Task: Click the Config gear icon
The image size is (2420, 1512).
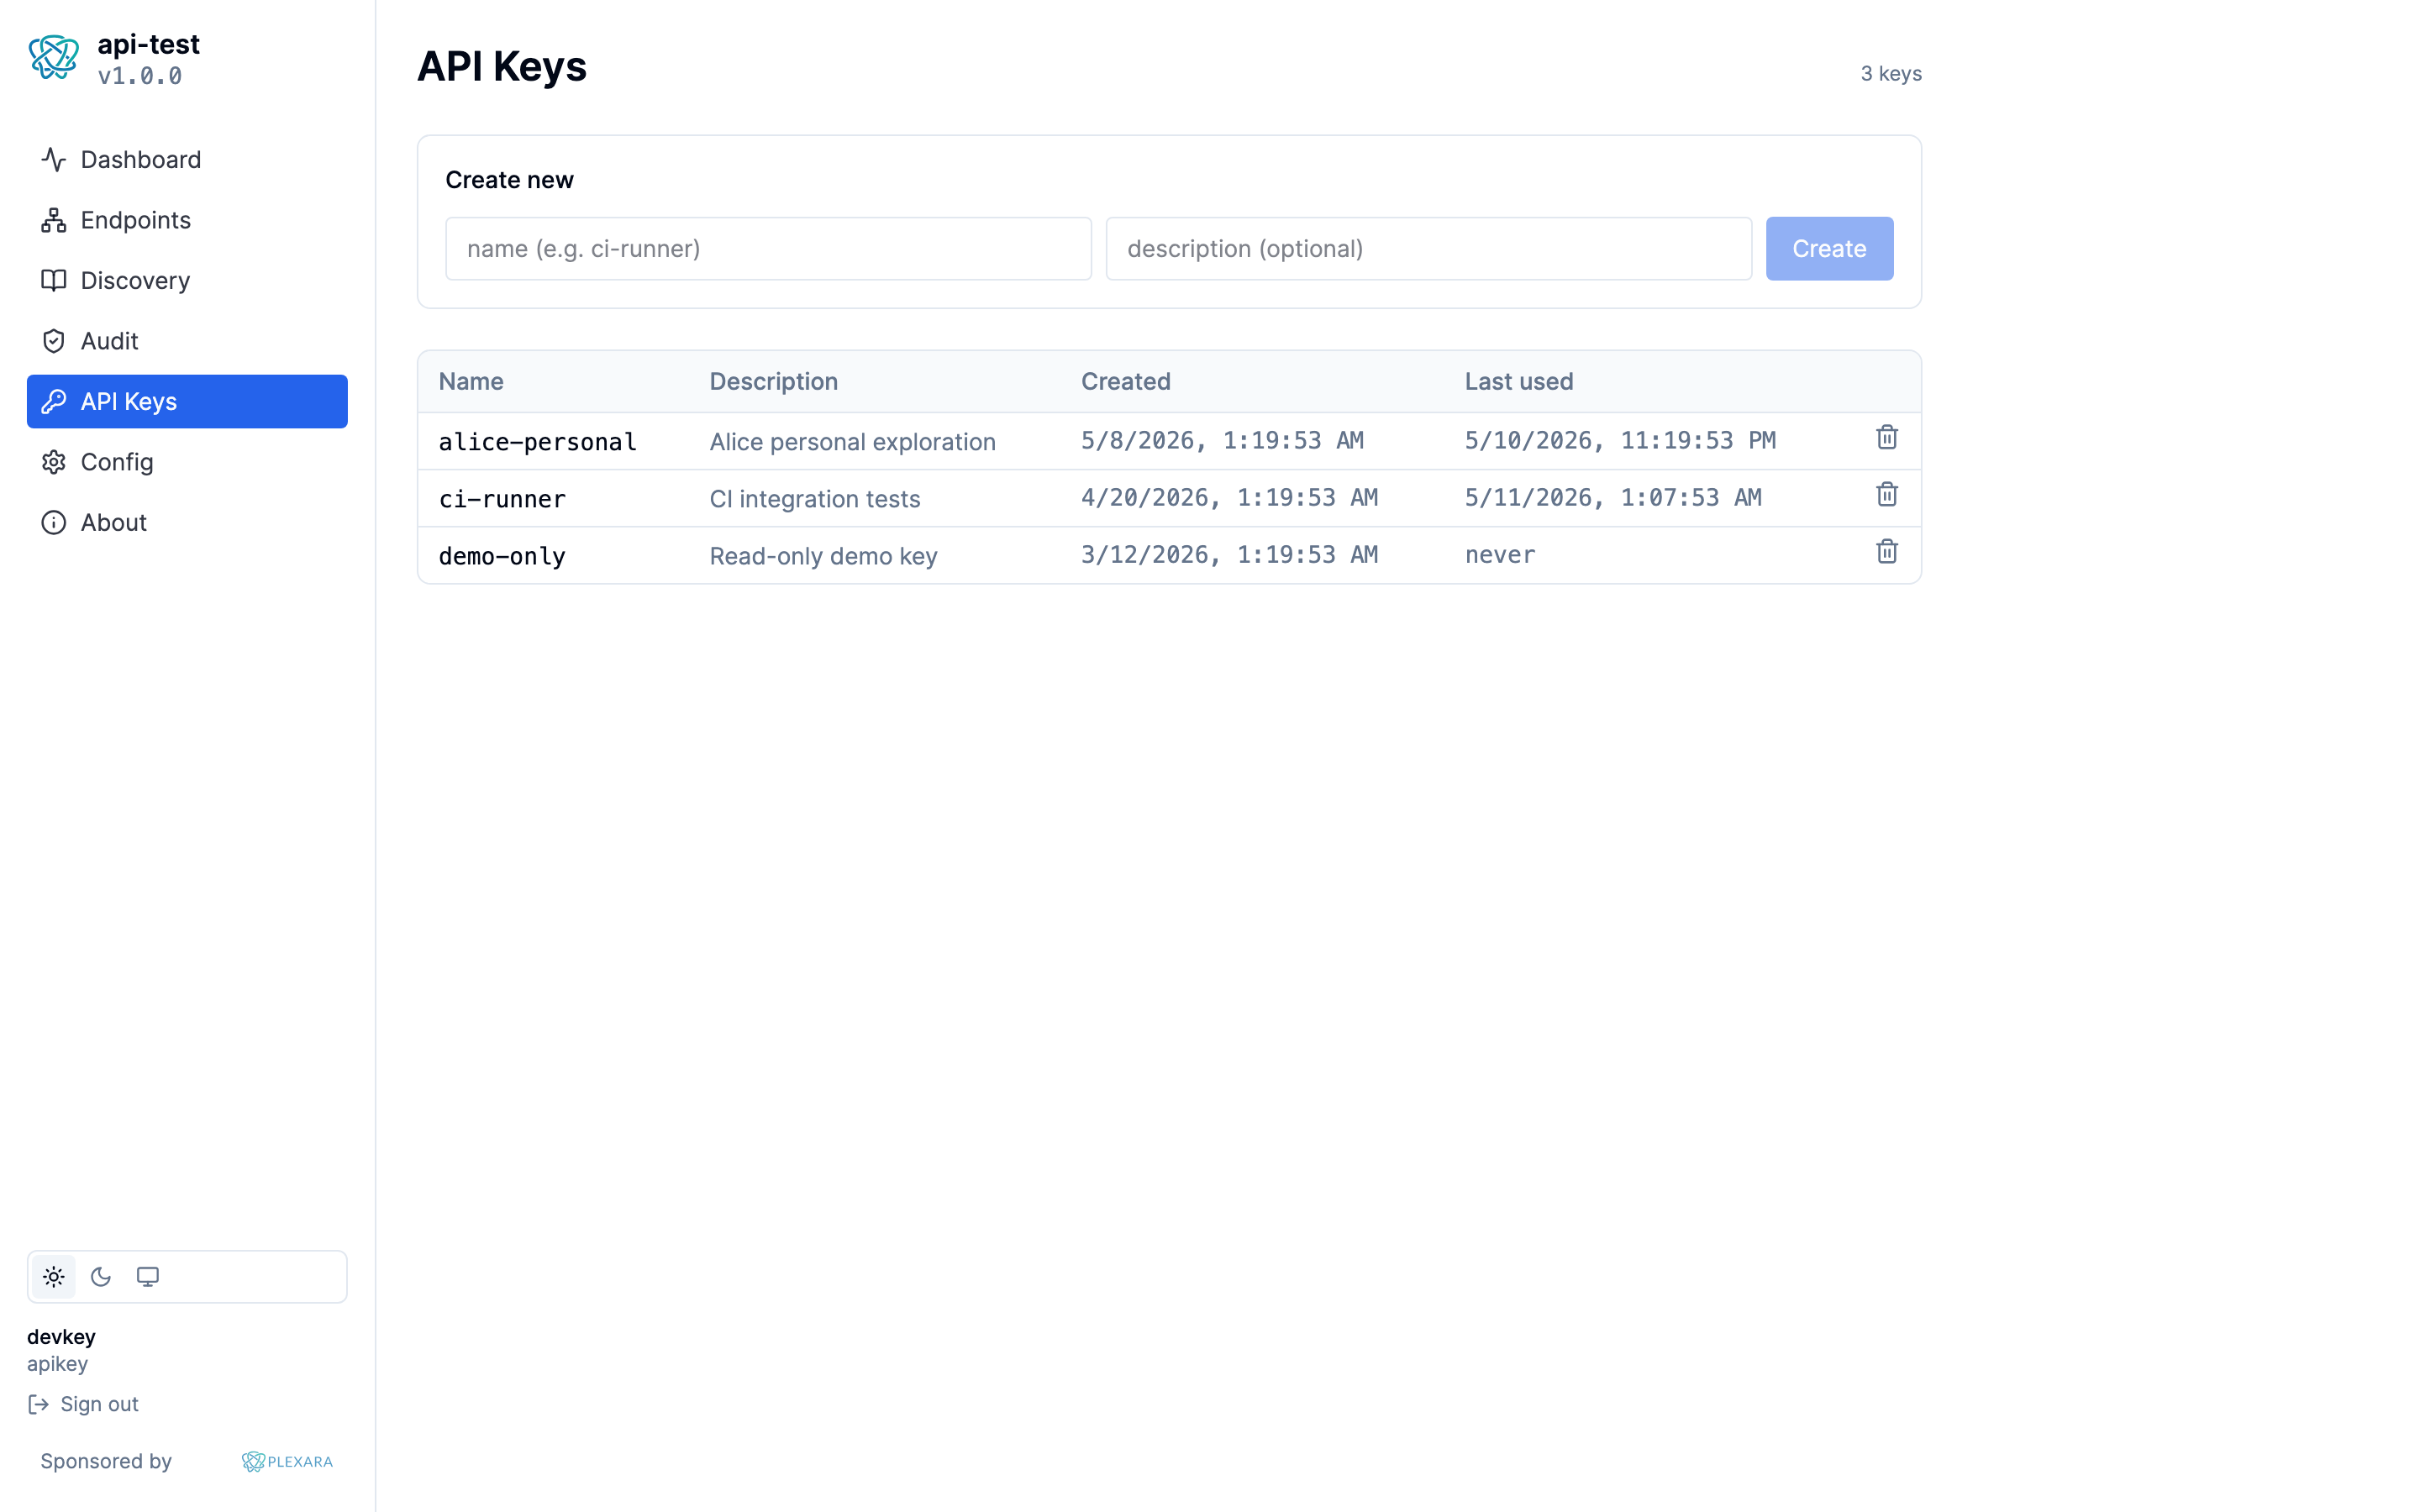Action: click(54, 462)
